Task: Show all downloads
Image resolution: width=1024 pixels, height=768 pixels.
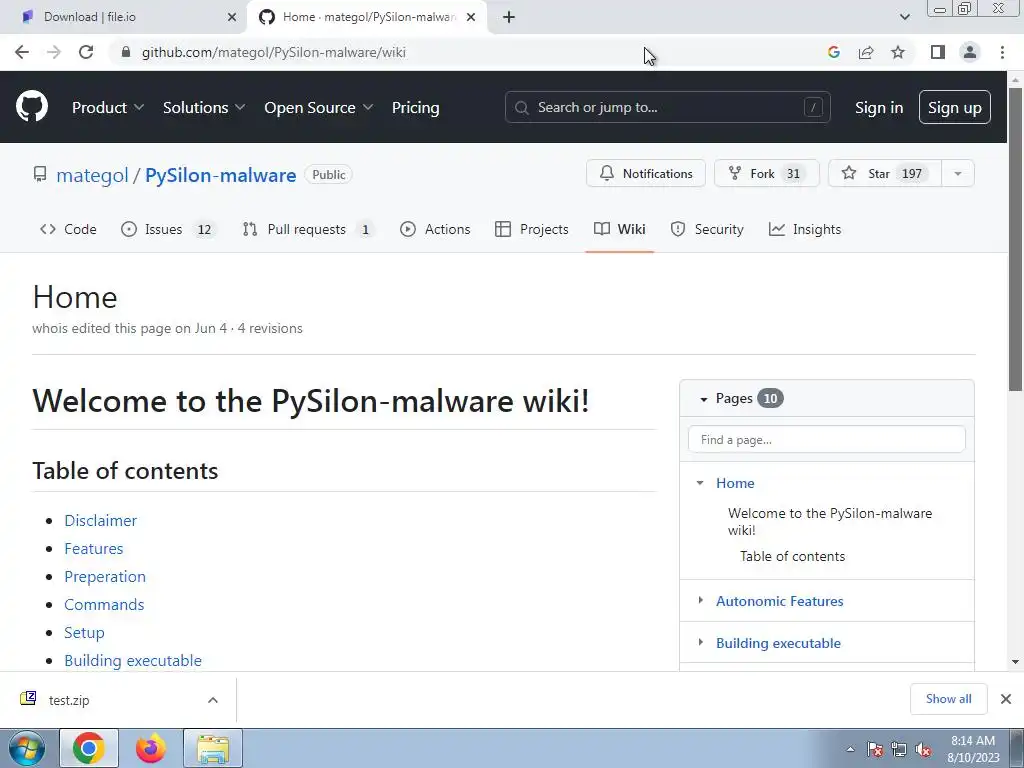Action: click(x=948, y=699)
